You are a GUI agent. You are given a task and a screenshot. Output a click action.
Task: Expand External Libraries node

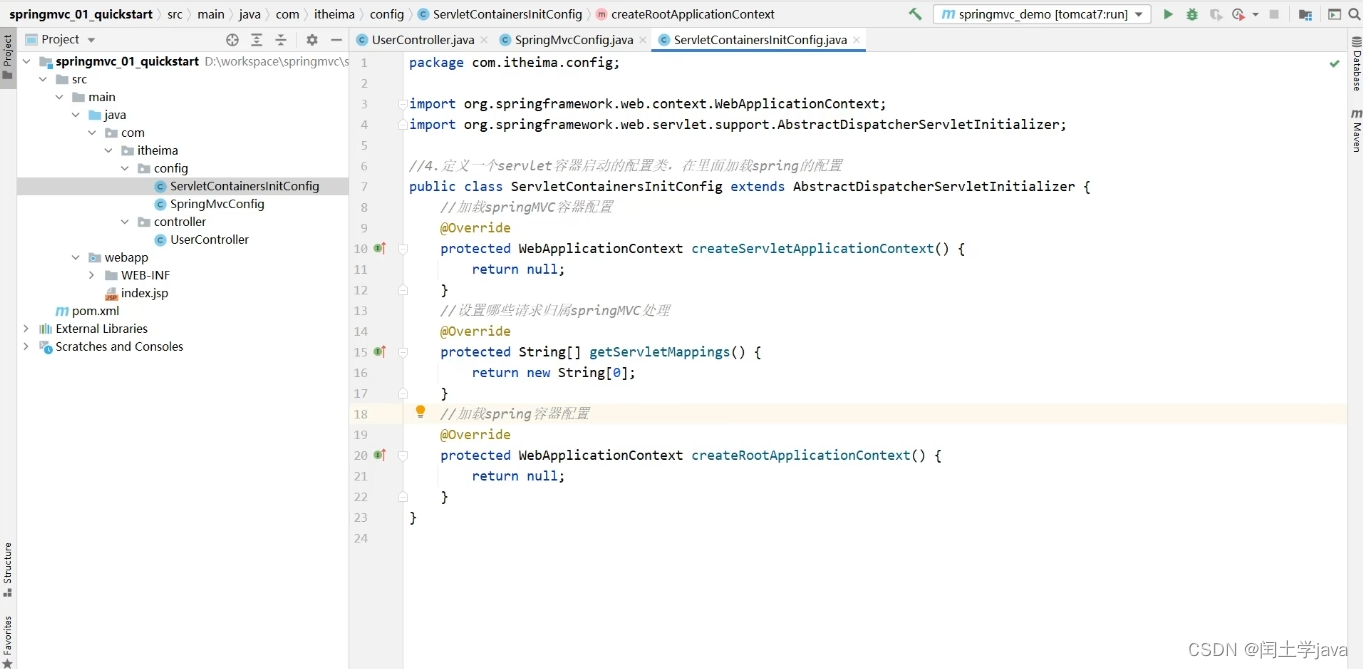coord(26,329)
